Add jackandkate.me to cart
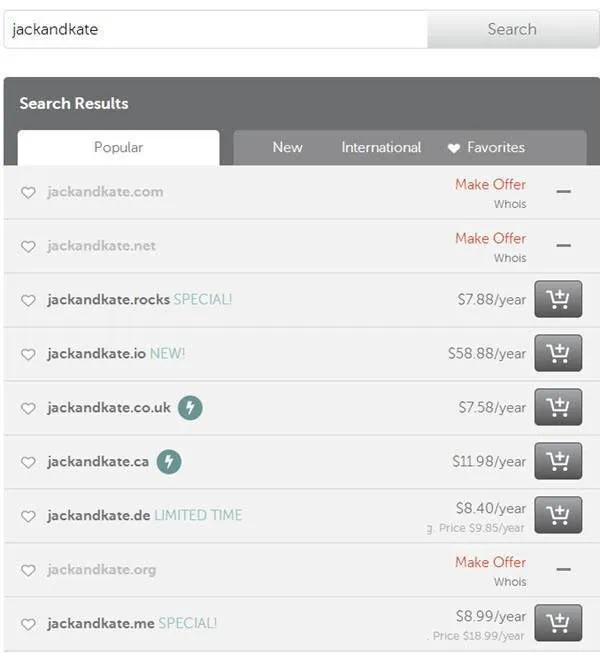Screen dimensions: 600x653 point(558,623)
